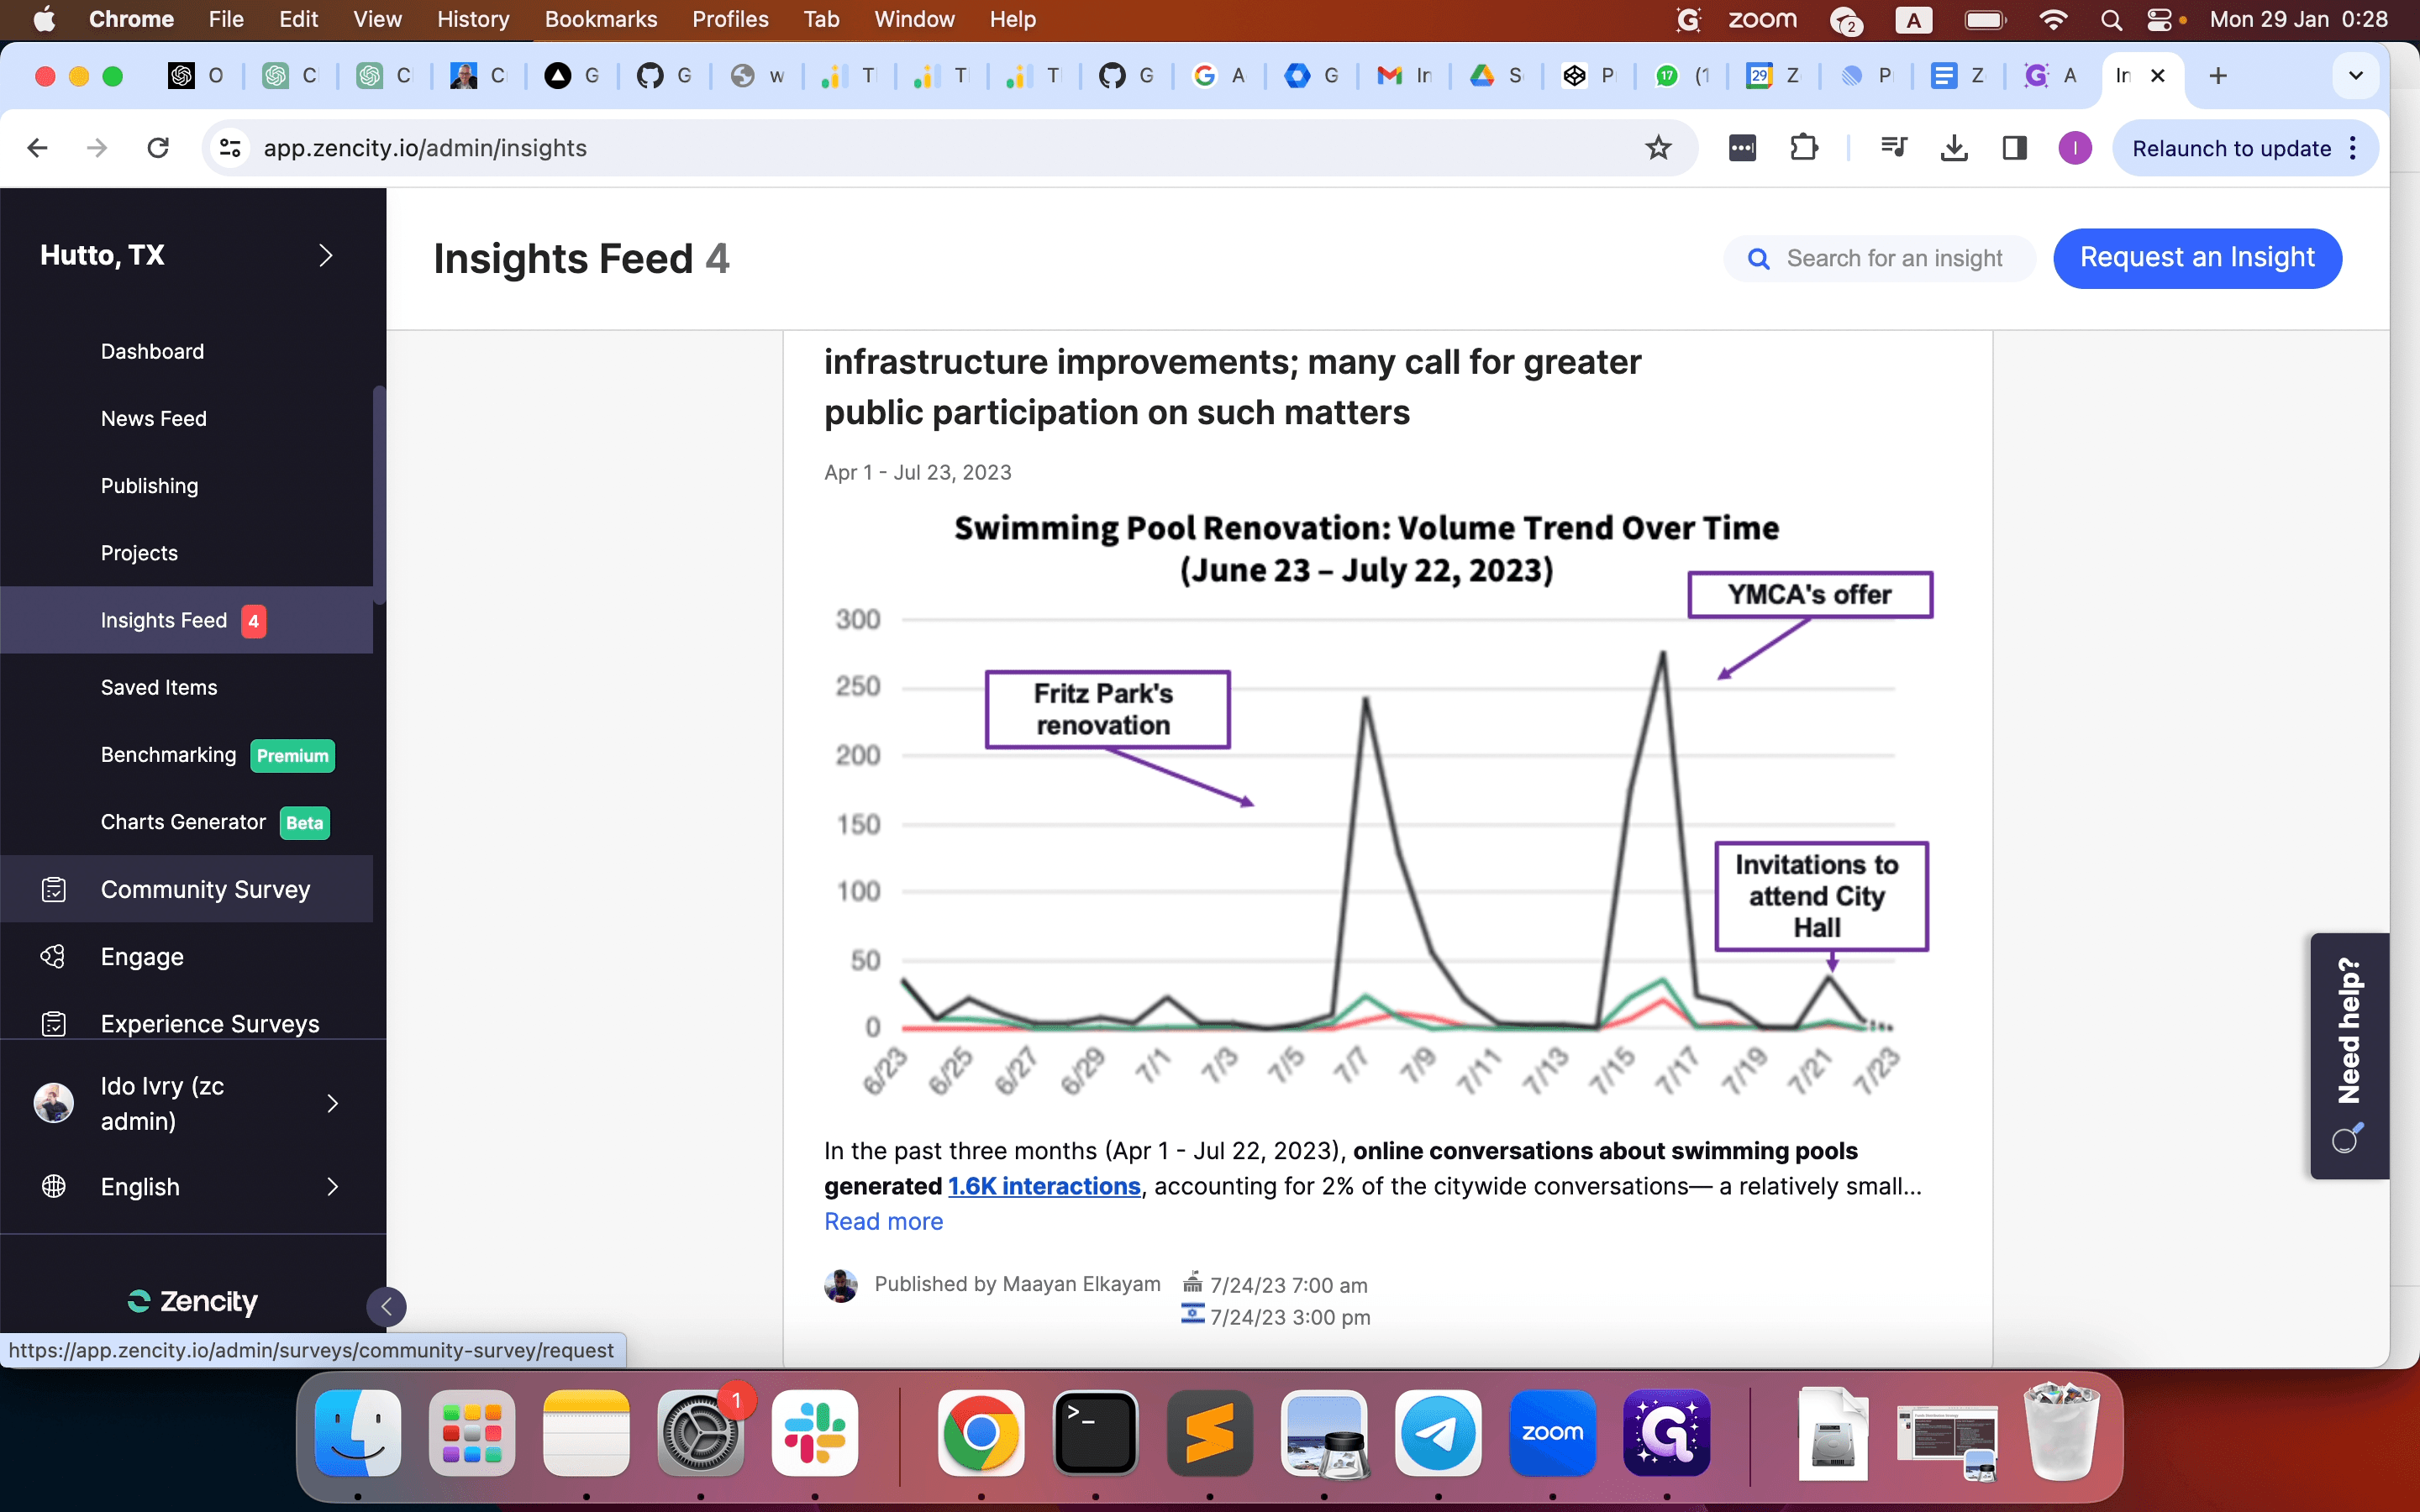Reload the current page
Screen dimensions: 2420x1512
tap(158, 148)
